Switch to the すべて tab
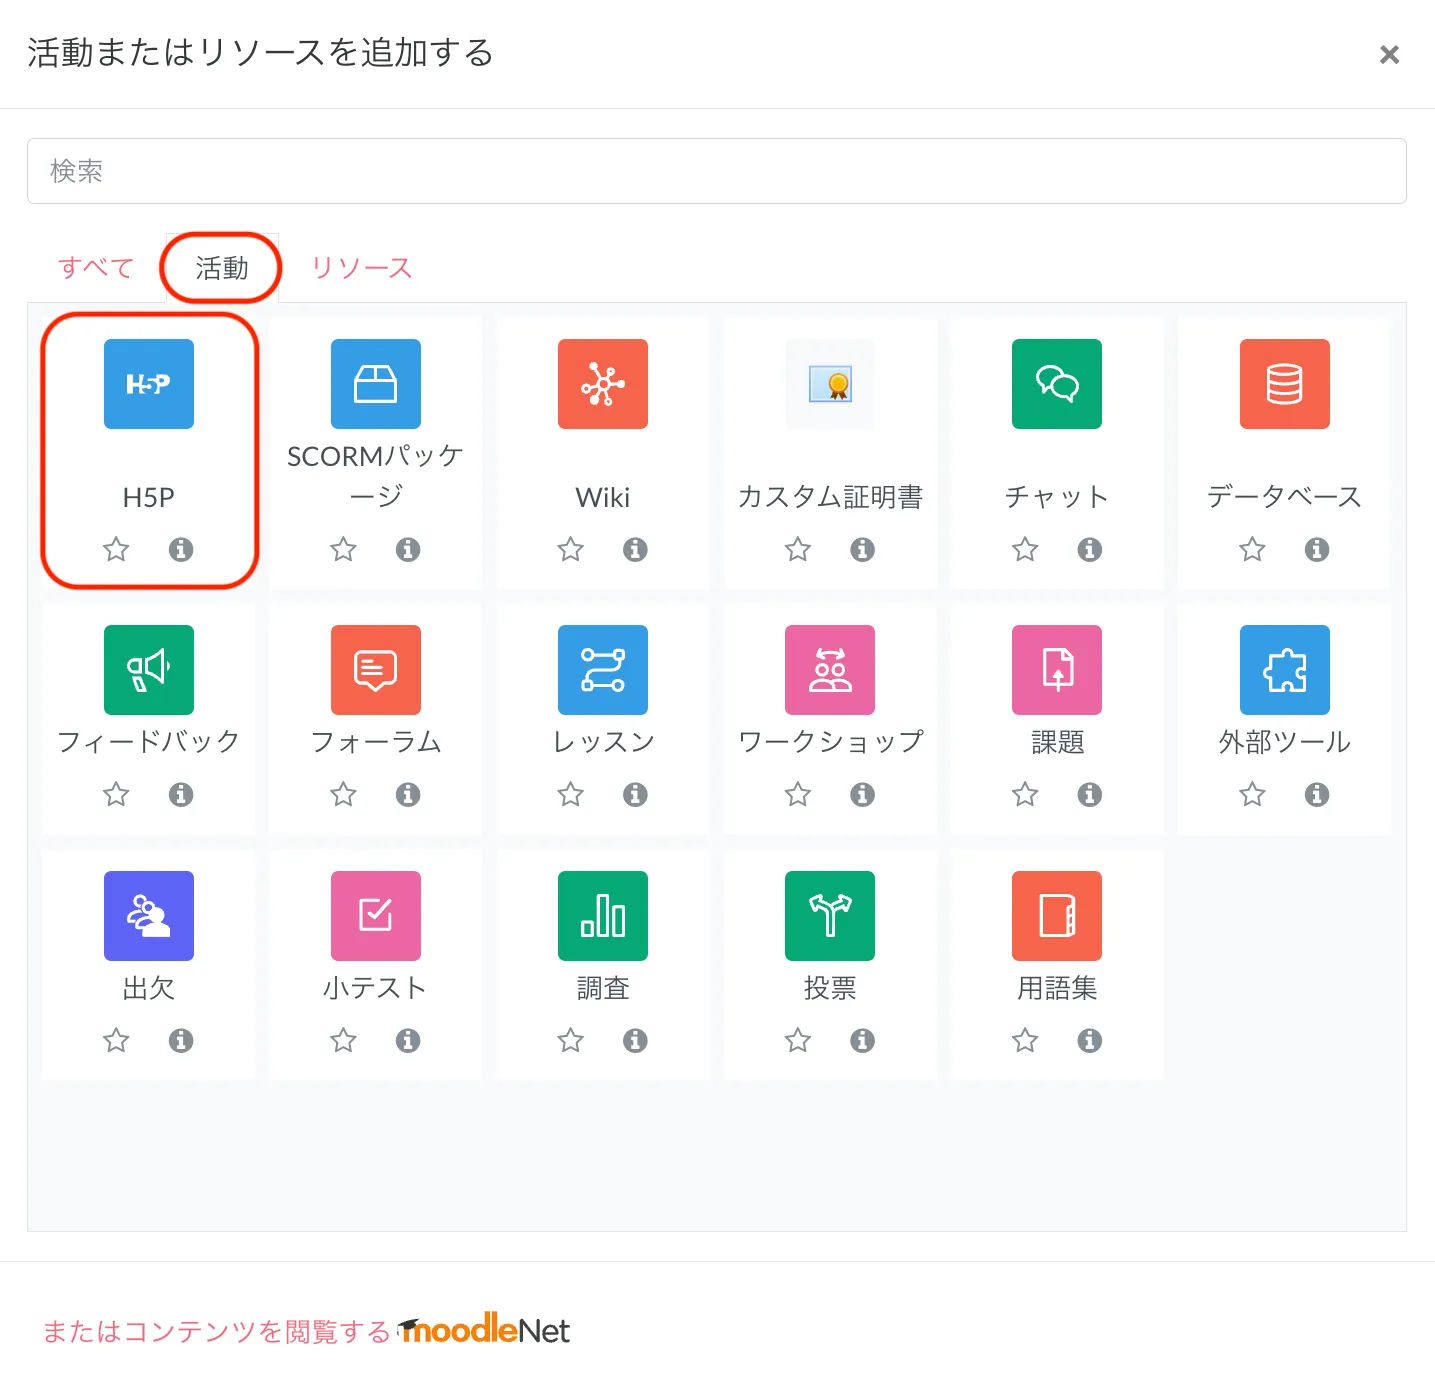Image resolution: width=1435 pixels, height=1384 pixels. 96,268
